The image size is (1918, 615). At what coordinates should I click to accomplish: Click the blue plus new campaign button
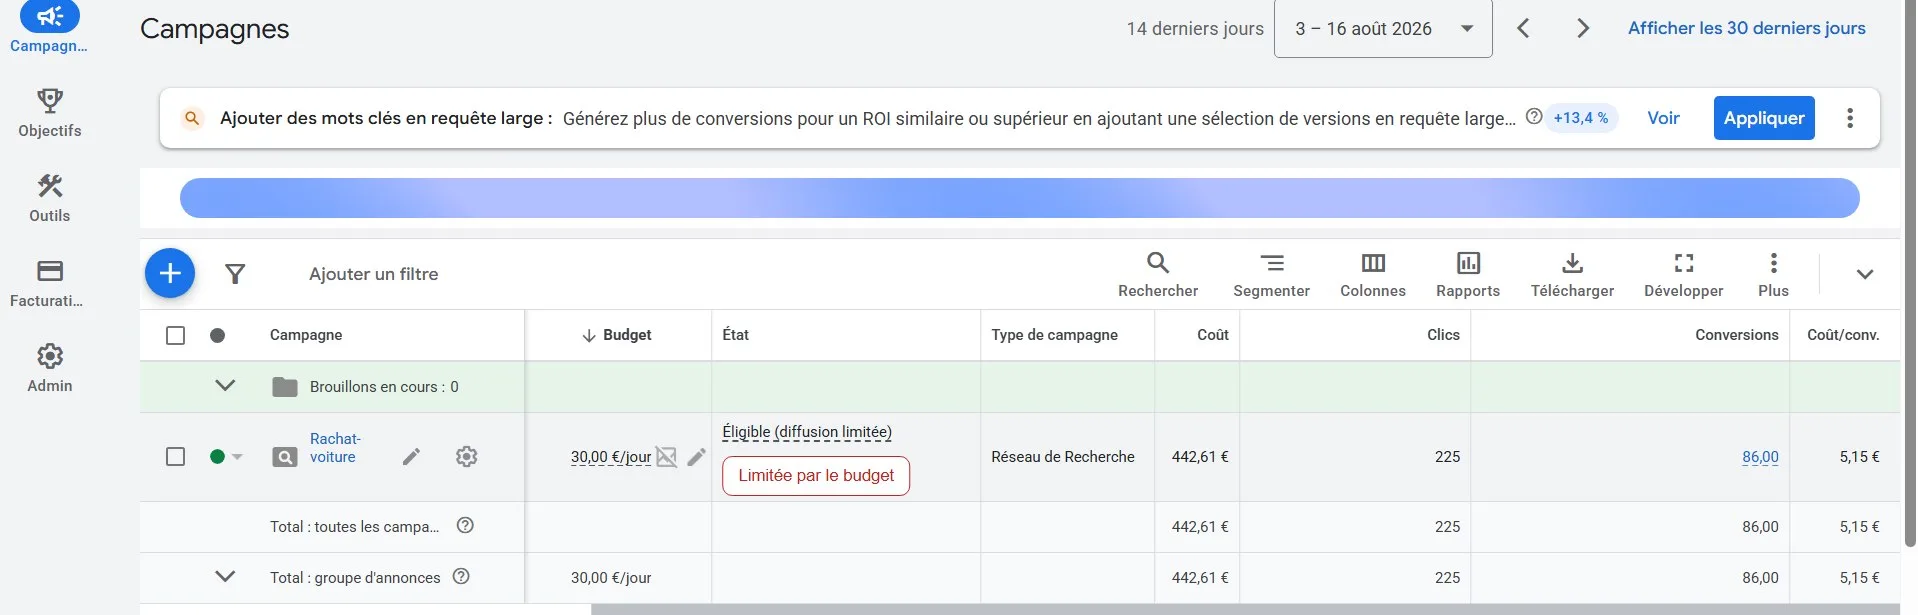tap(170, 273)
